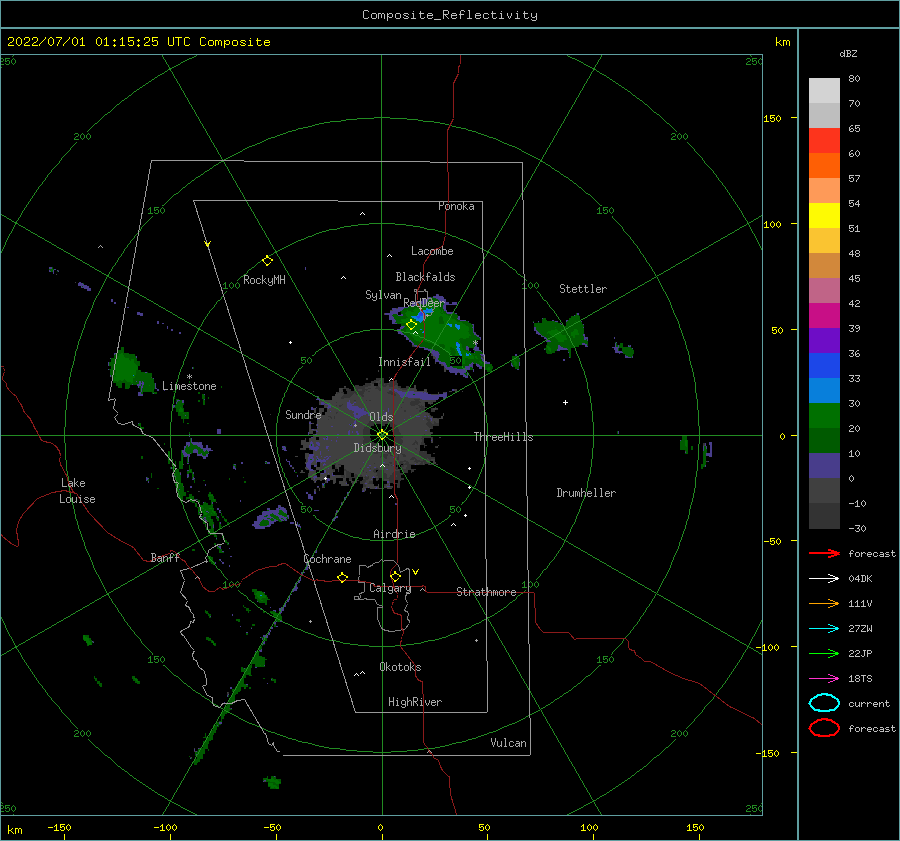The image size is (900, 841).
Task: Click the Airdrie city label
Action: 394,534
